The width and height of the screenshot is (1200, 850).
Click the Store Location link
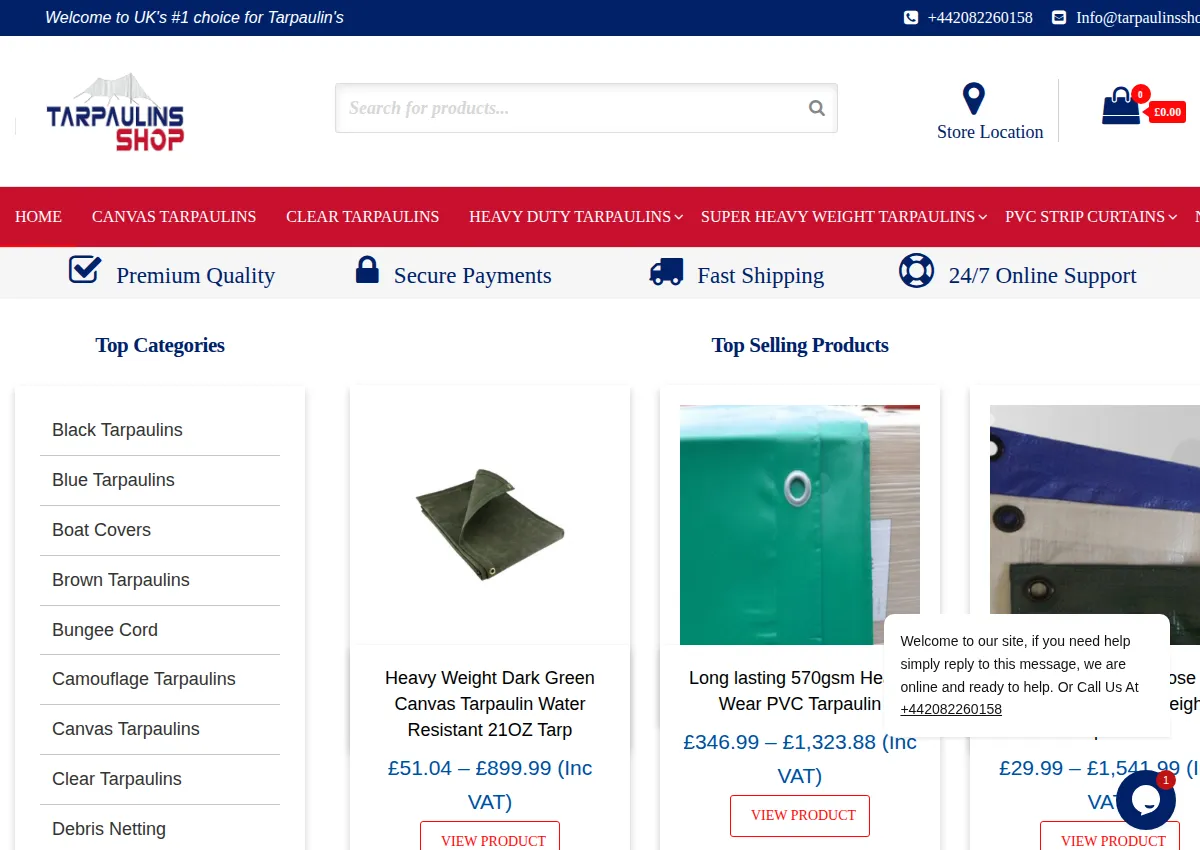click(x=990, y=132)
